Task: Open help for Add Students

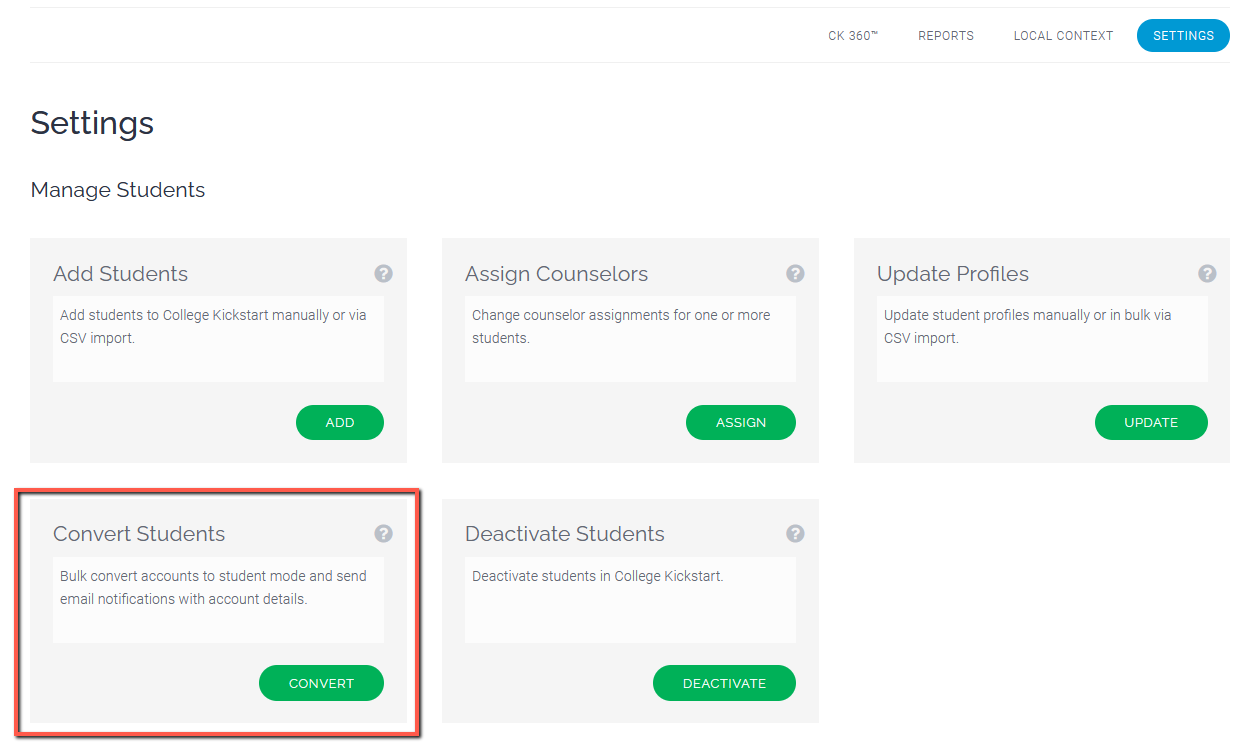Action: [383, 273]
